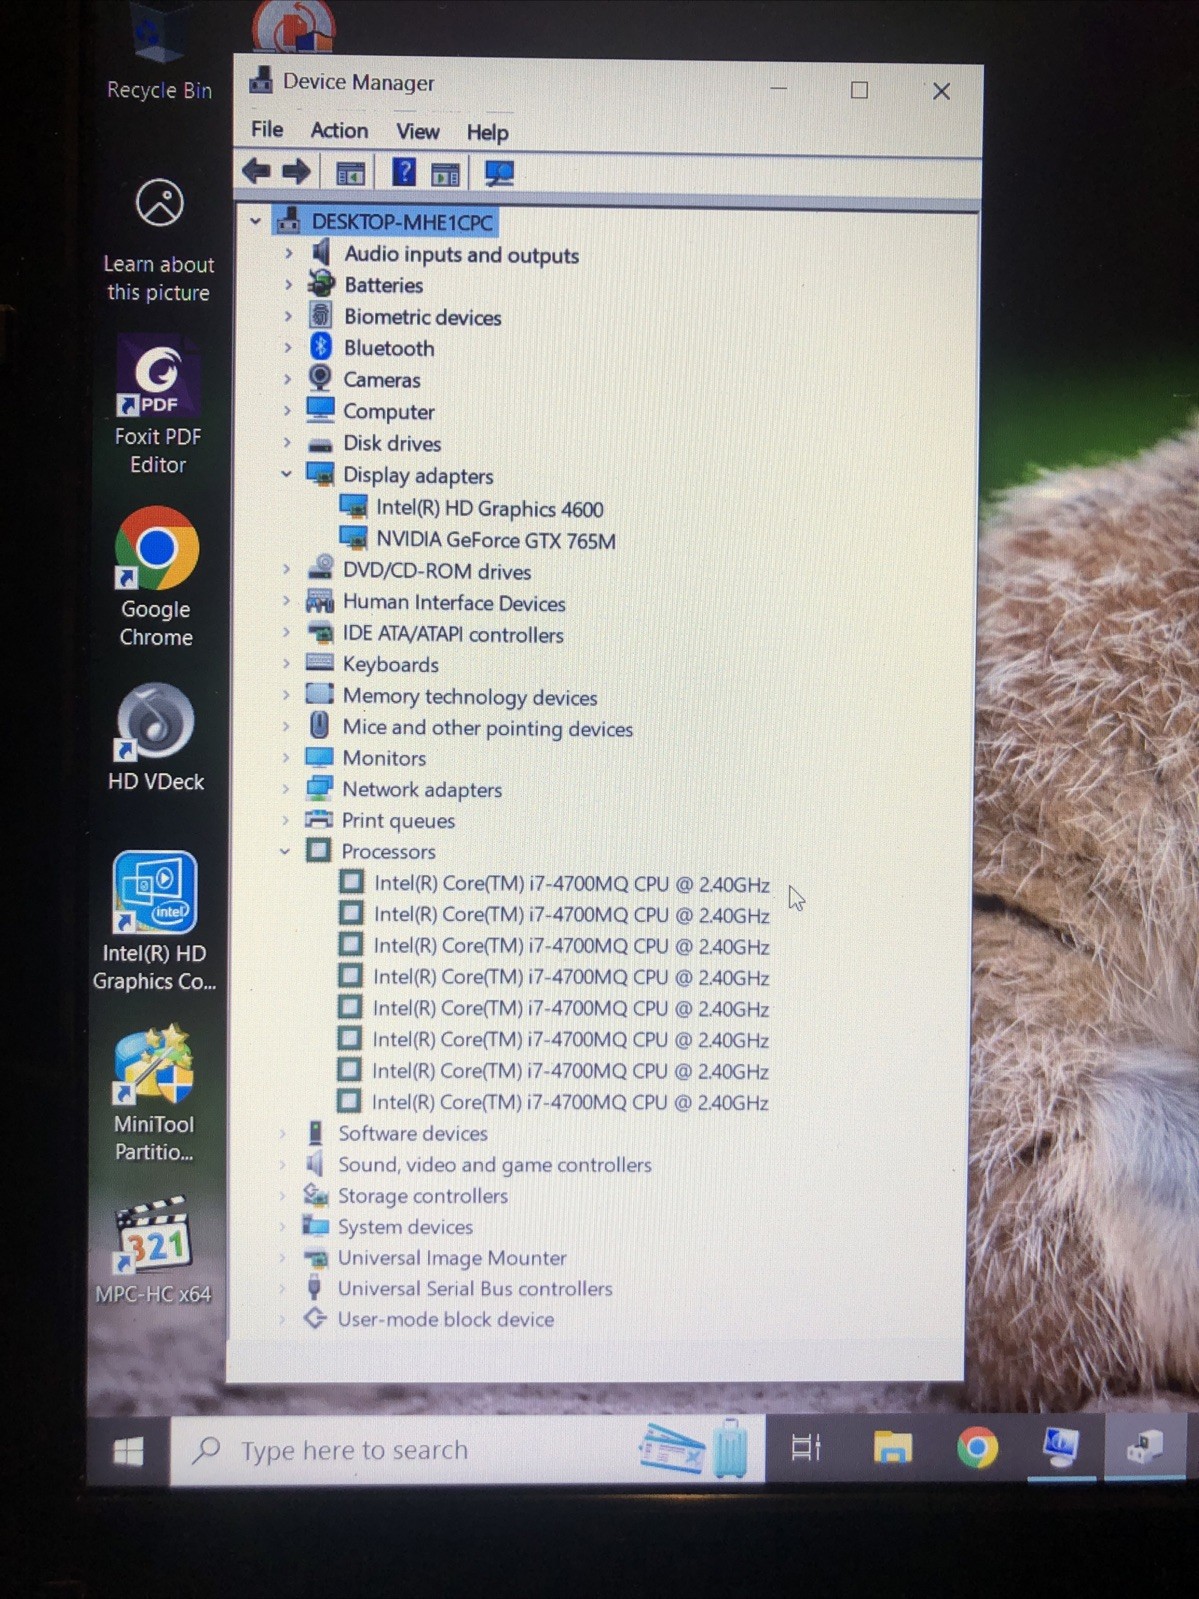Click the Keyboards category icon

pos(319,662)
